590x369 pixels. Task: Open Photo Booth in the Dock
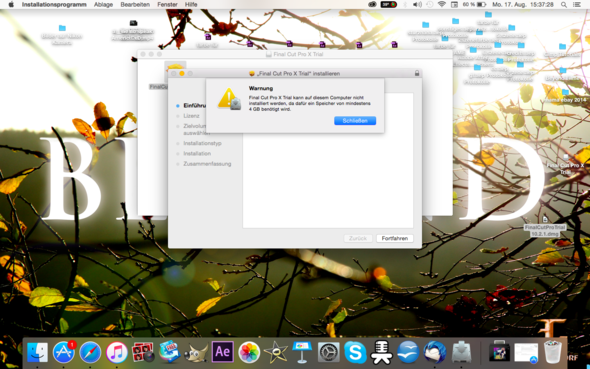[143, 352]
